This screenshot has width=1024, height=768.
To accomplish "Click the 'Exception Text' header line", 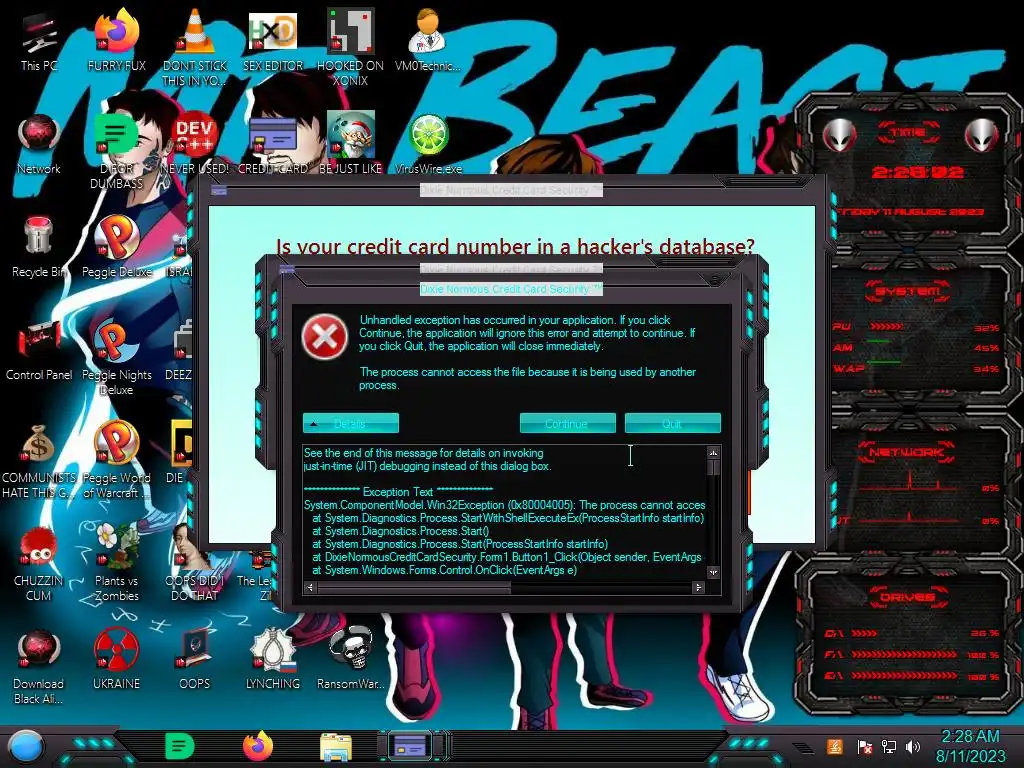I will coord(398,492).
